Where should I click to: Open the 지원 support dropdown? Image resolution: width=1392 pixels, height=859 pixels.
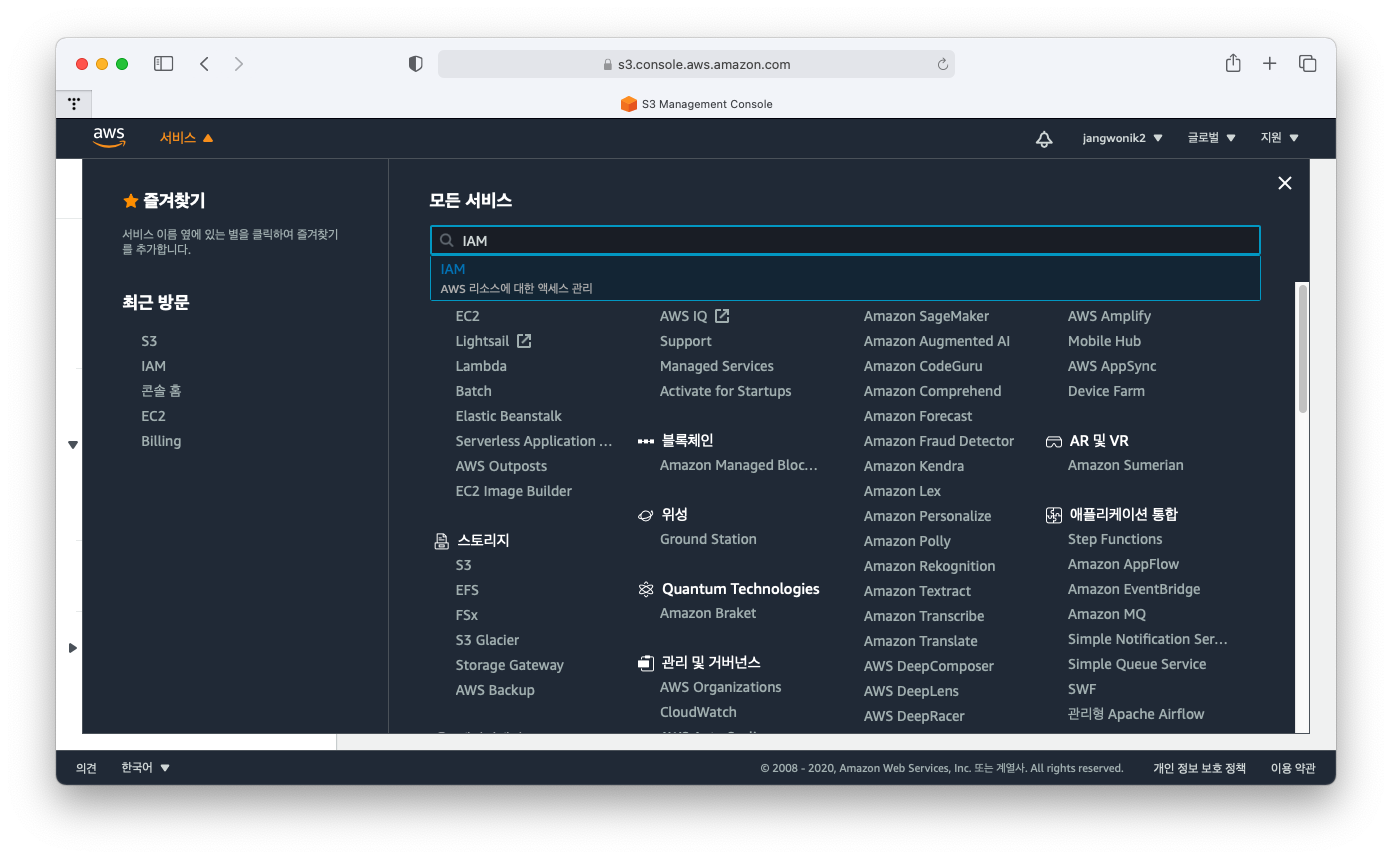(1280, 138)
